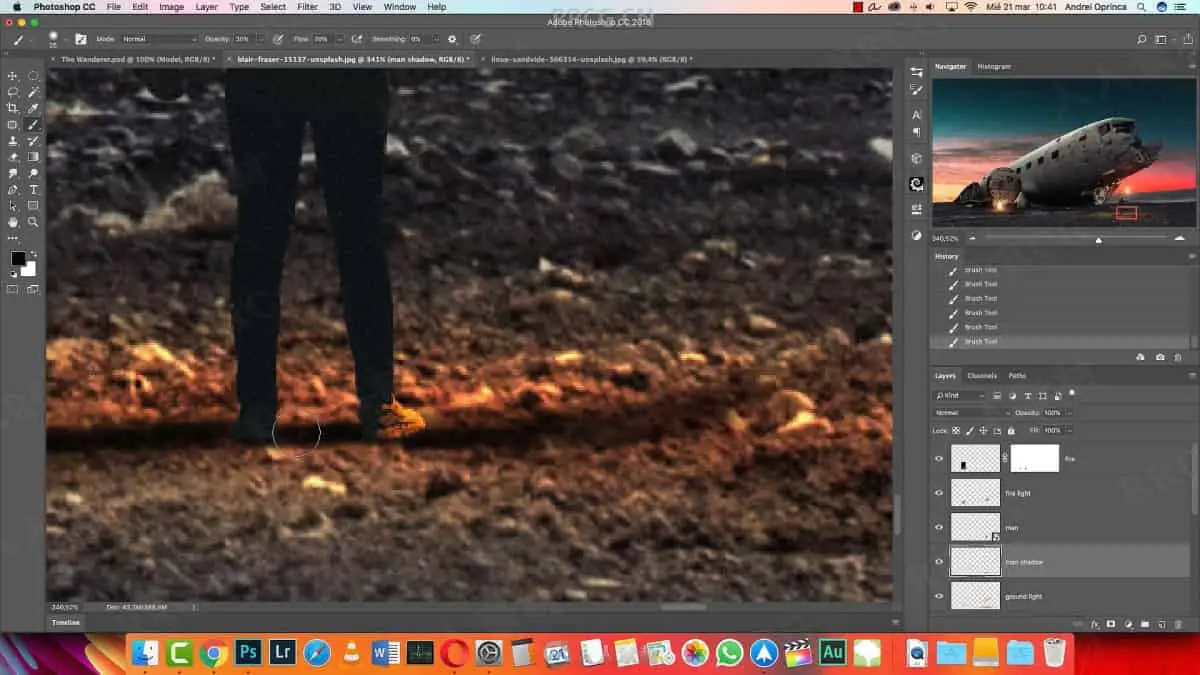
Task: Toggle lock transparent pixels
Action: pyautogui.click(x=954, y=430)
